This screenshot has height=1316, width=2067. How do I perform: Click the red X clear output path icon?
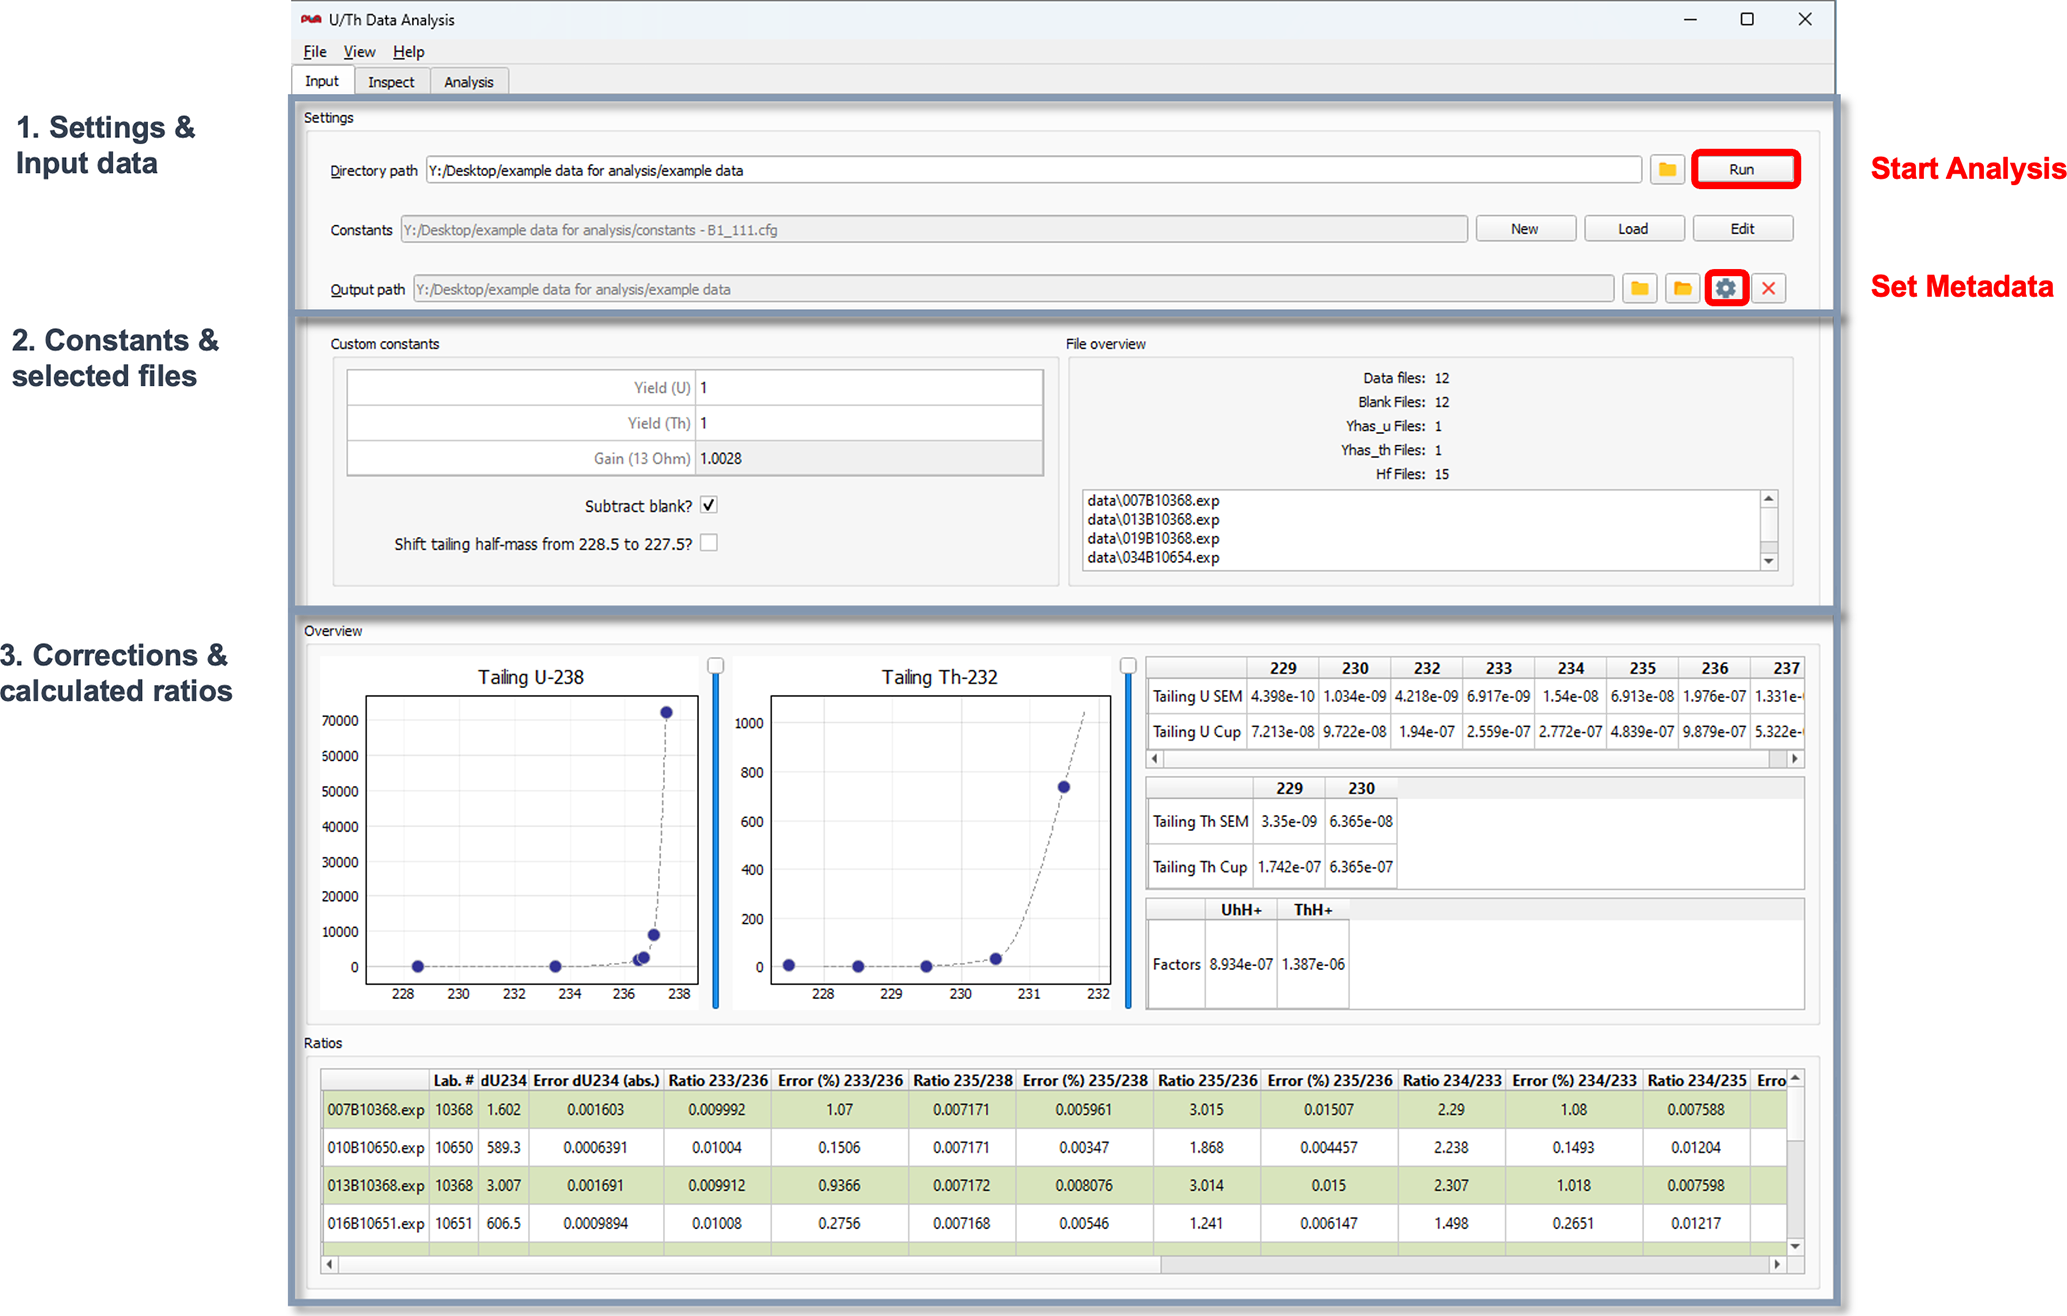click(1769, 289)
